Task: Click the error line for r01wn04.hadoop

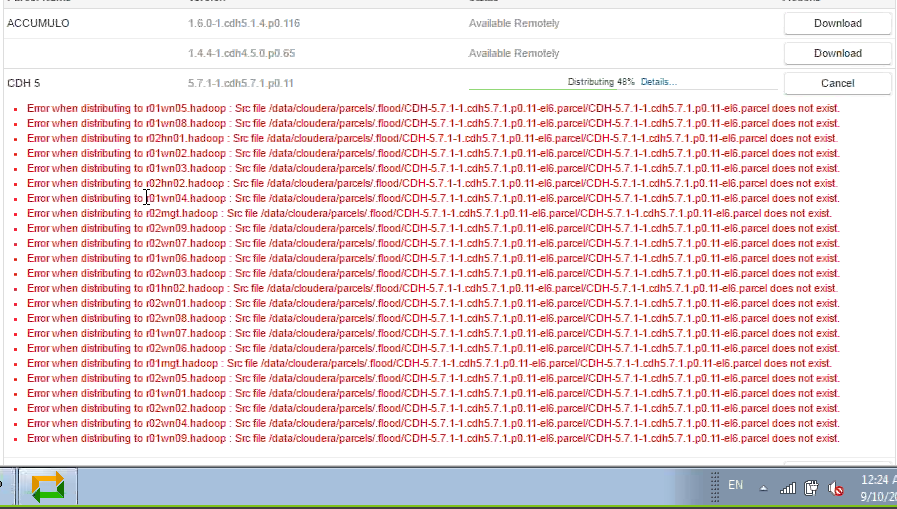Action: coord(433,198)
